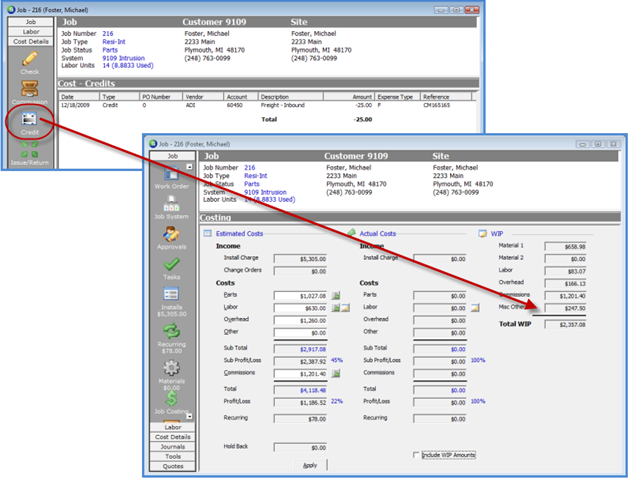This screenshot has width=628, height=478.
Task: Select the Credit icon in back window
Action: [29, 119]
